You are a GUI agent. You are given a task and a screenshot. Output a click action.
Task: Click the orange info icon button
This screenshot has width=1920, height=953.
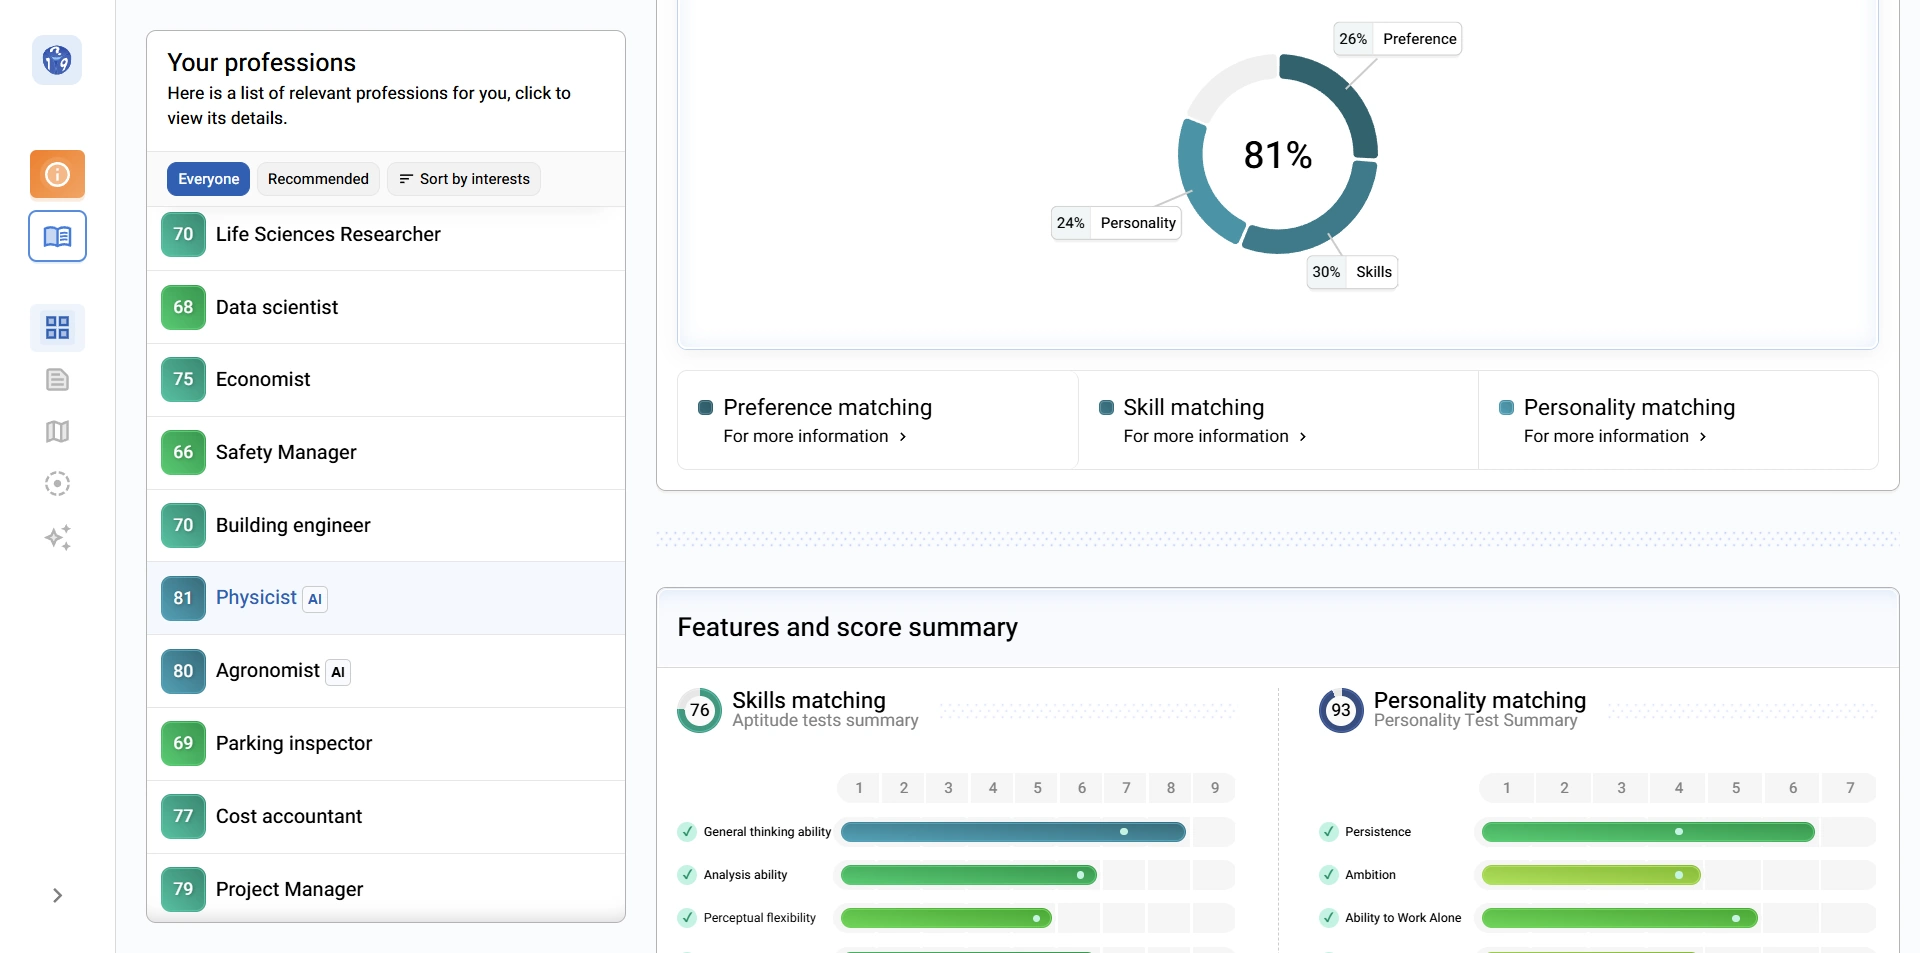[57, 175]
